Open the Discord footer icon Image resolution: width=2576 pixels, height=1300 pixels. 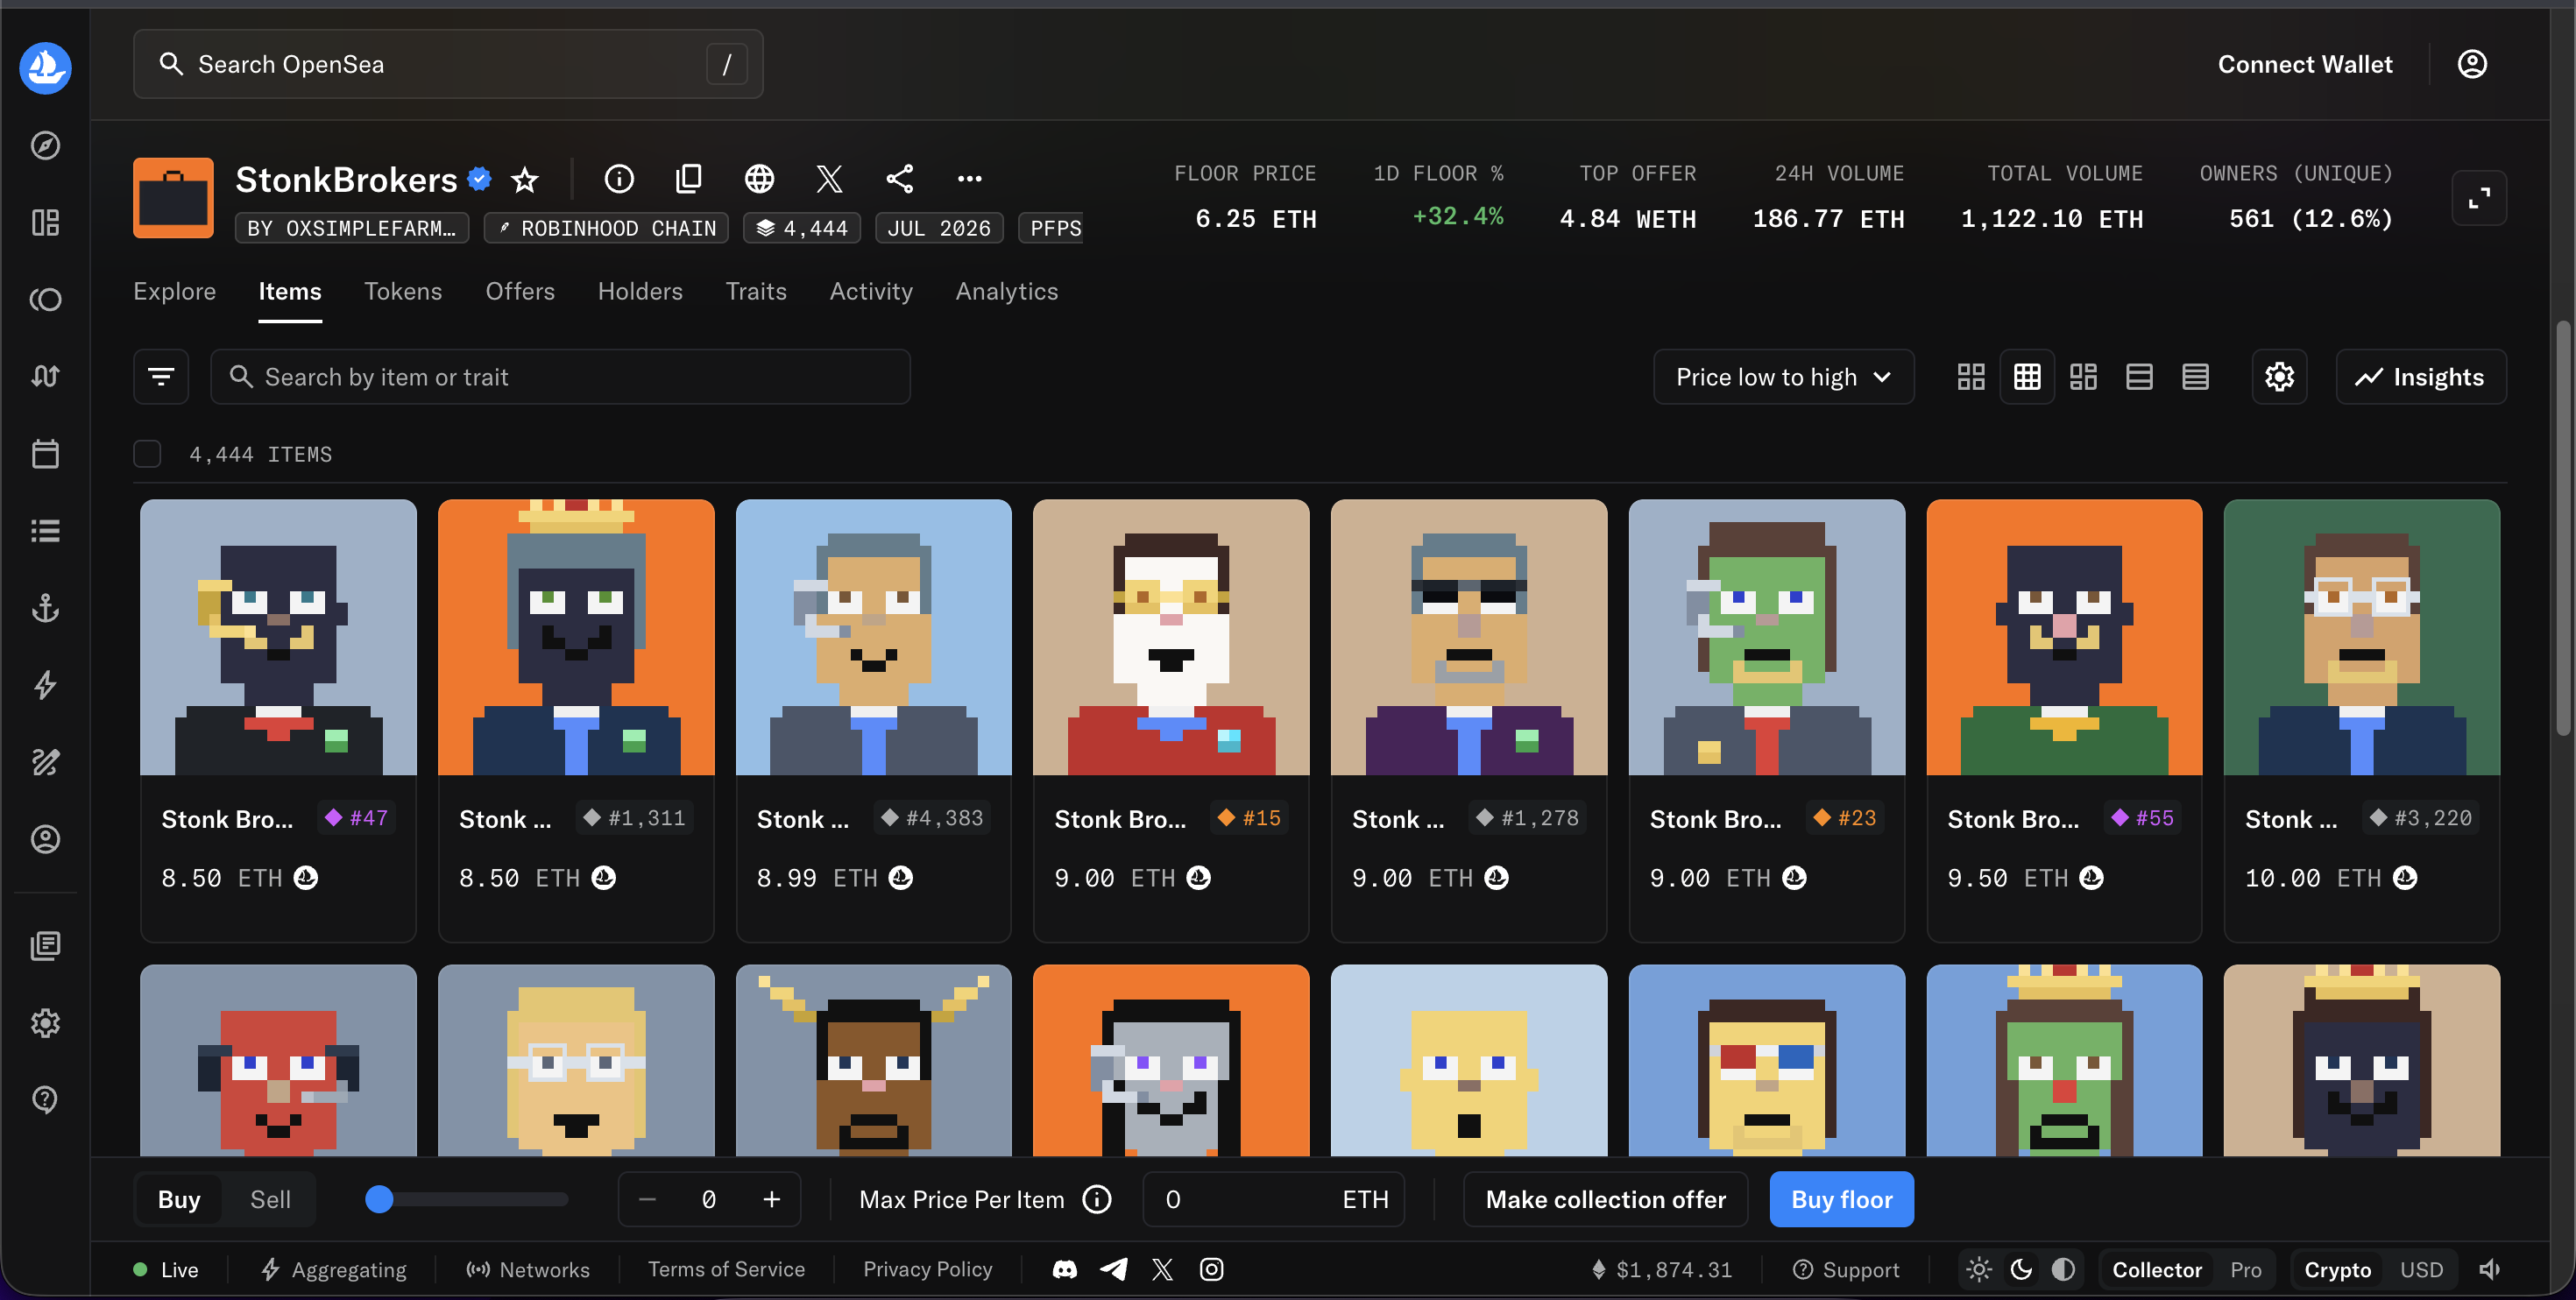point(1065,1269)
